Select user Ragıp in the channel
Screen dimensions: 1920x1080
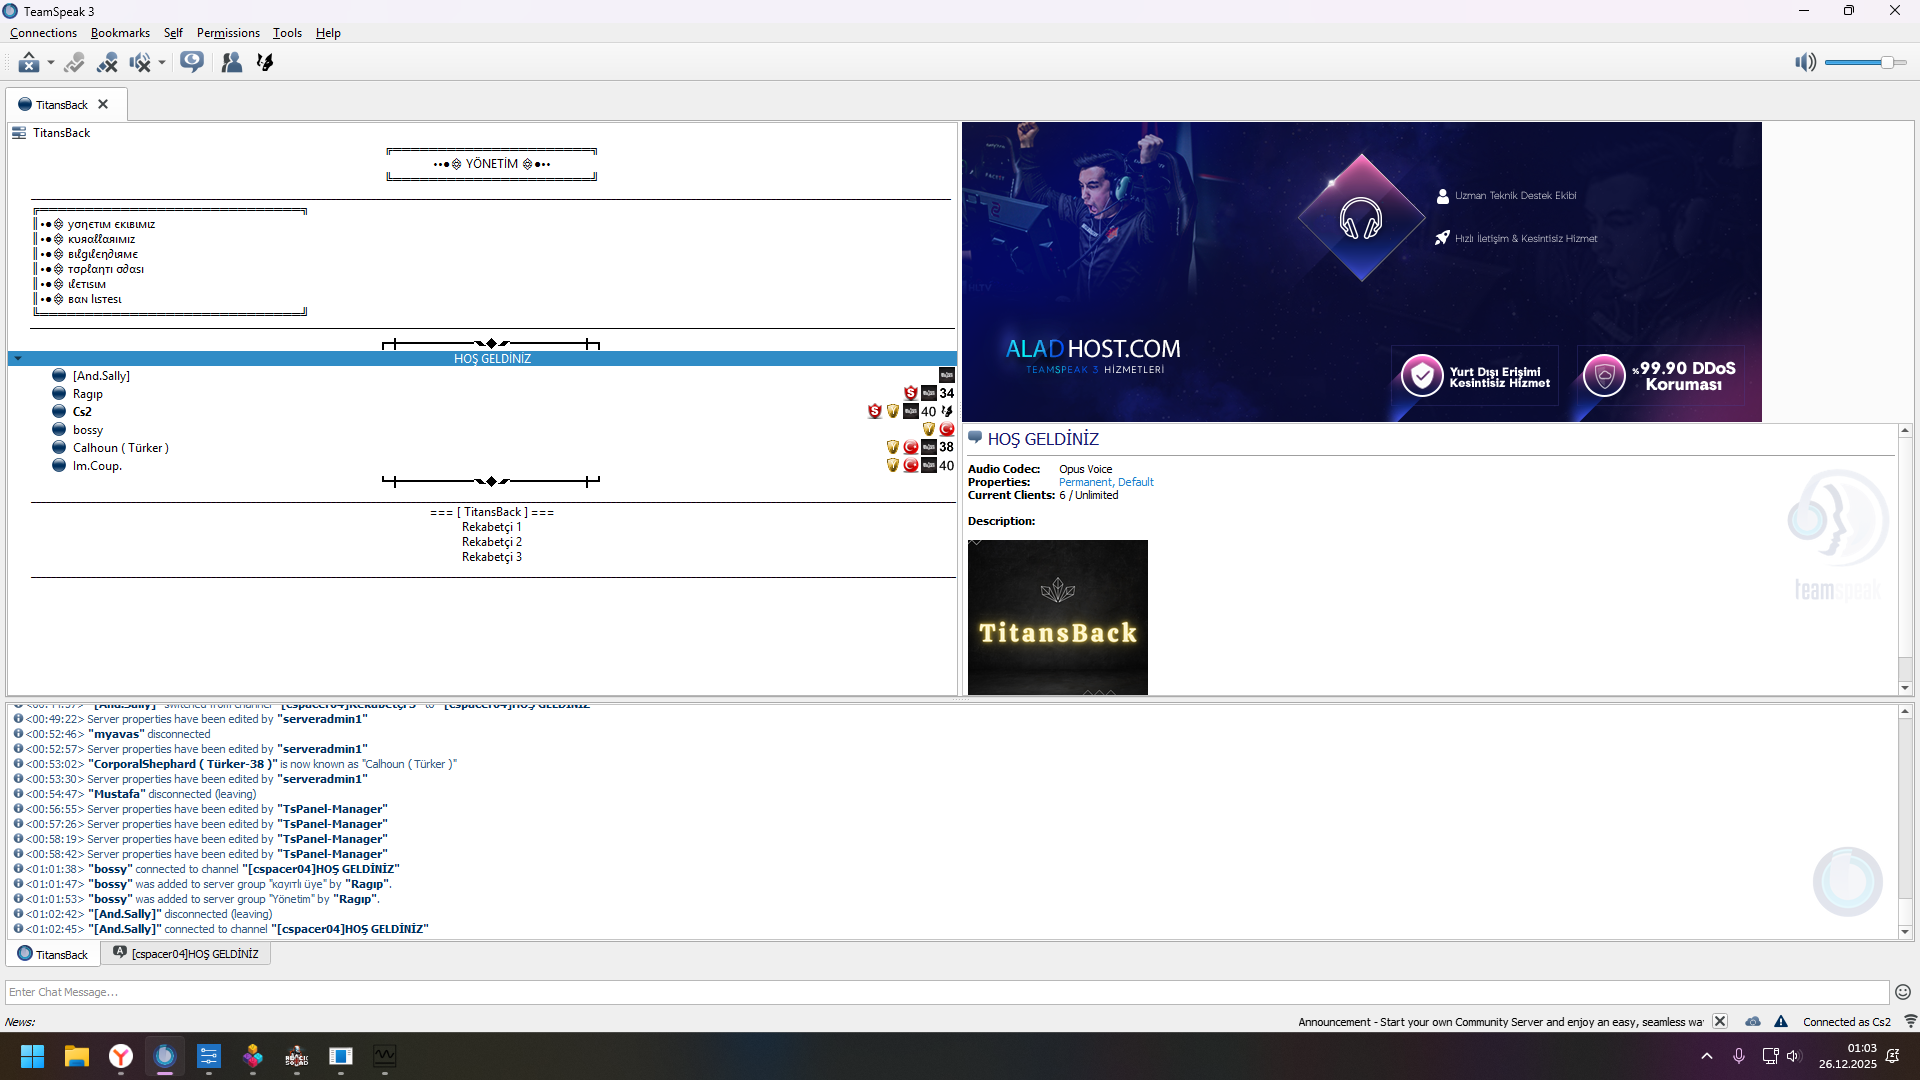coord(88,394)
